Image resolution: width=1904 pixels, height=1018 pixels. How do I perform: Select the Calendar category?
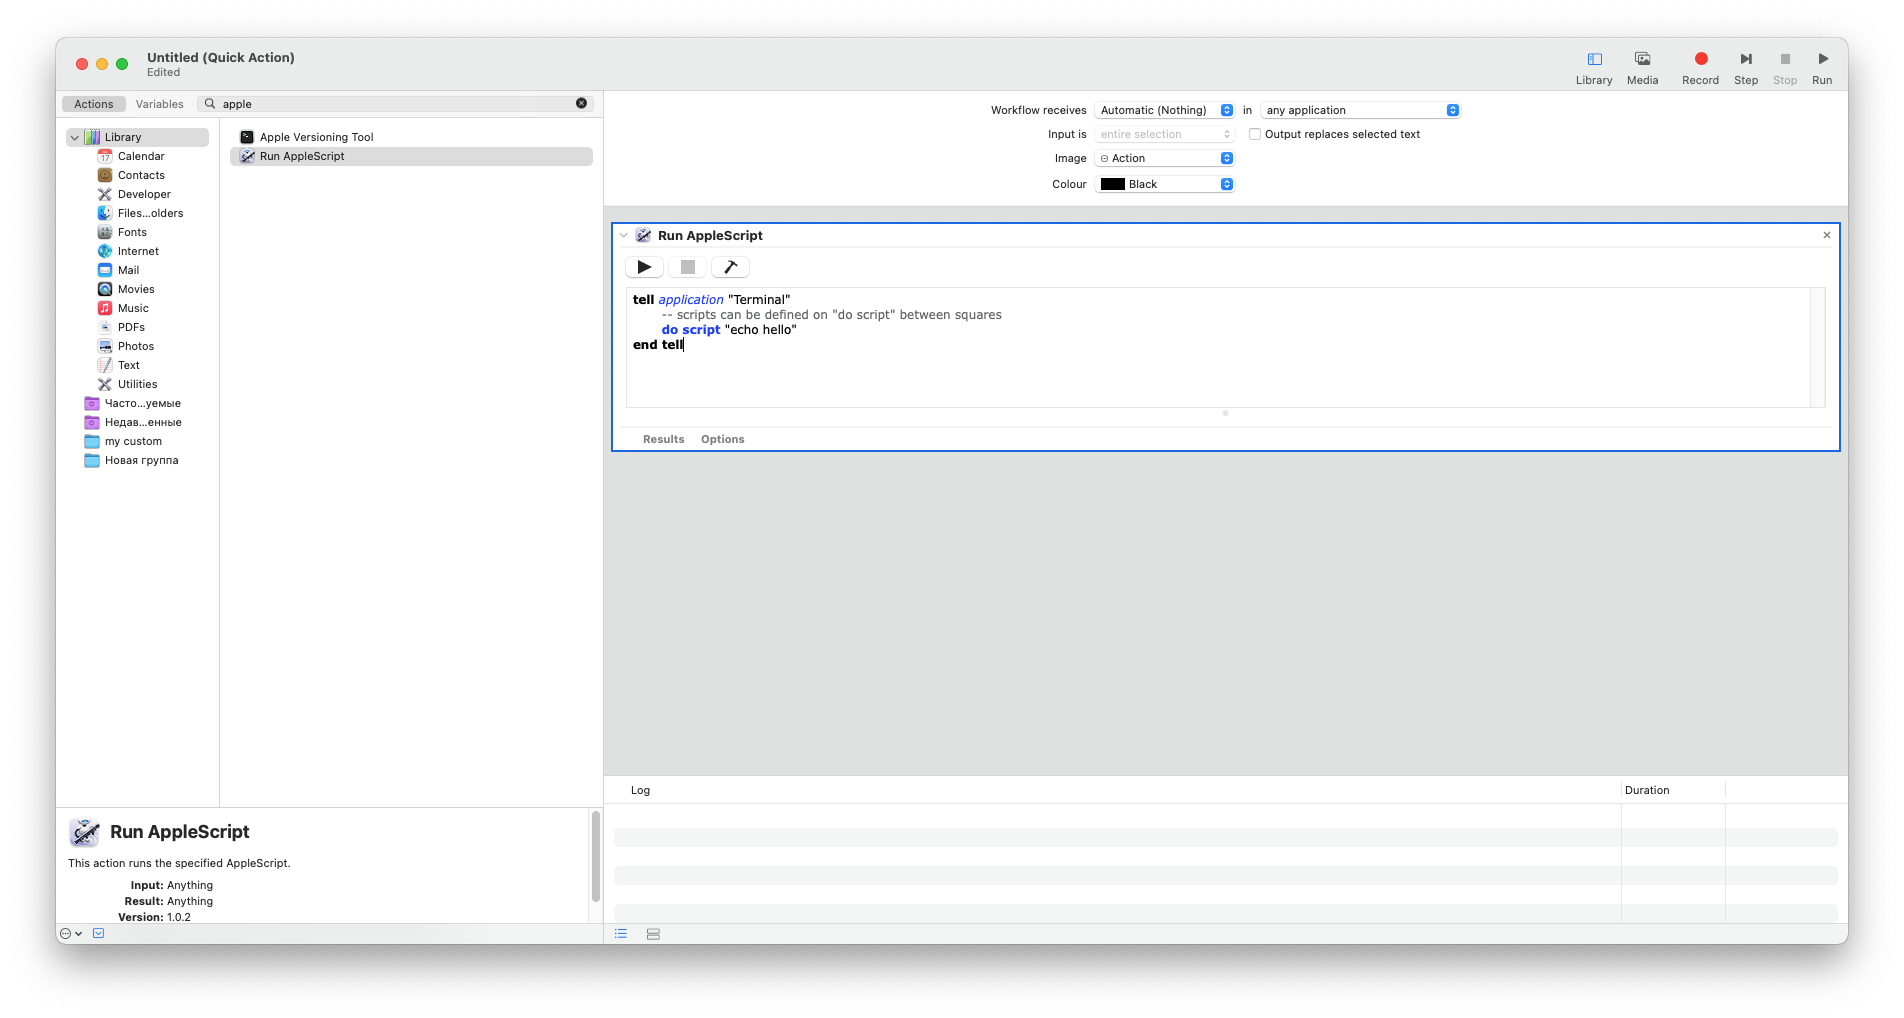click(x=141, y=156)
